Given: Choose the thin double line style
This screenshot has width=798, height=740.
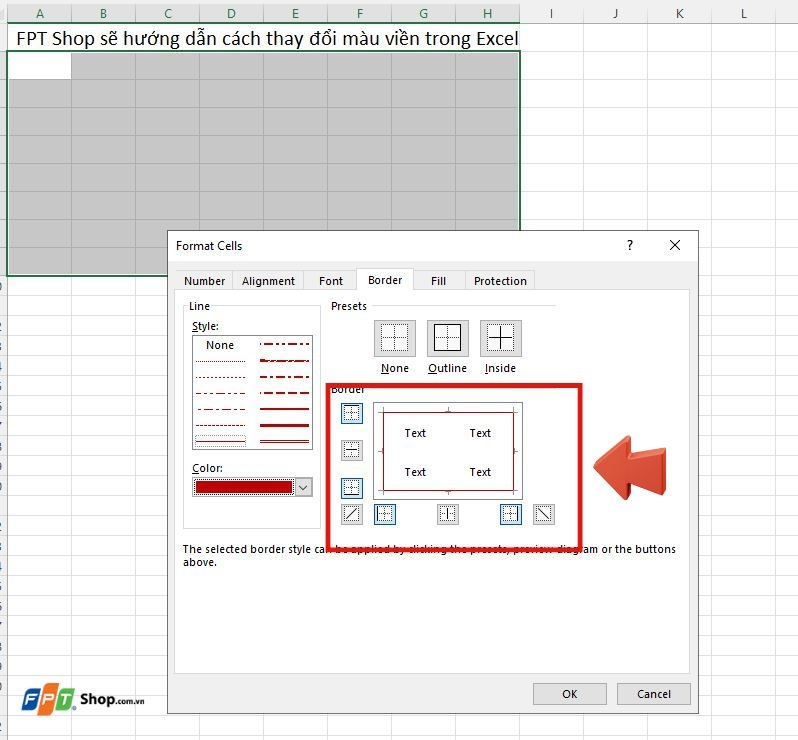Looking at the screenshot, I should pos(284,441).
